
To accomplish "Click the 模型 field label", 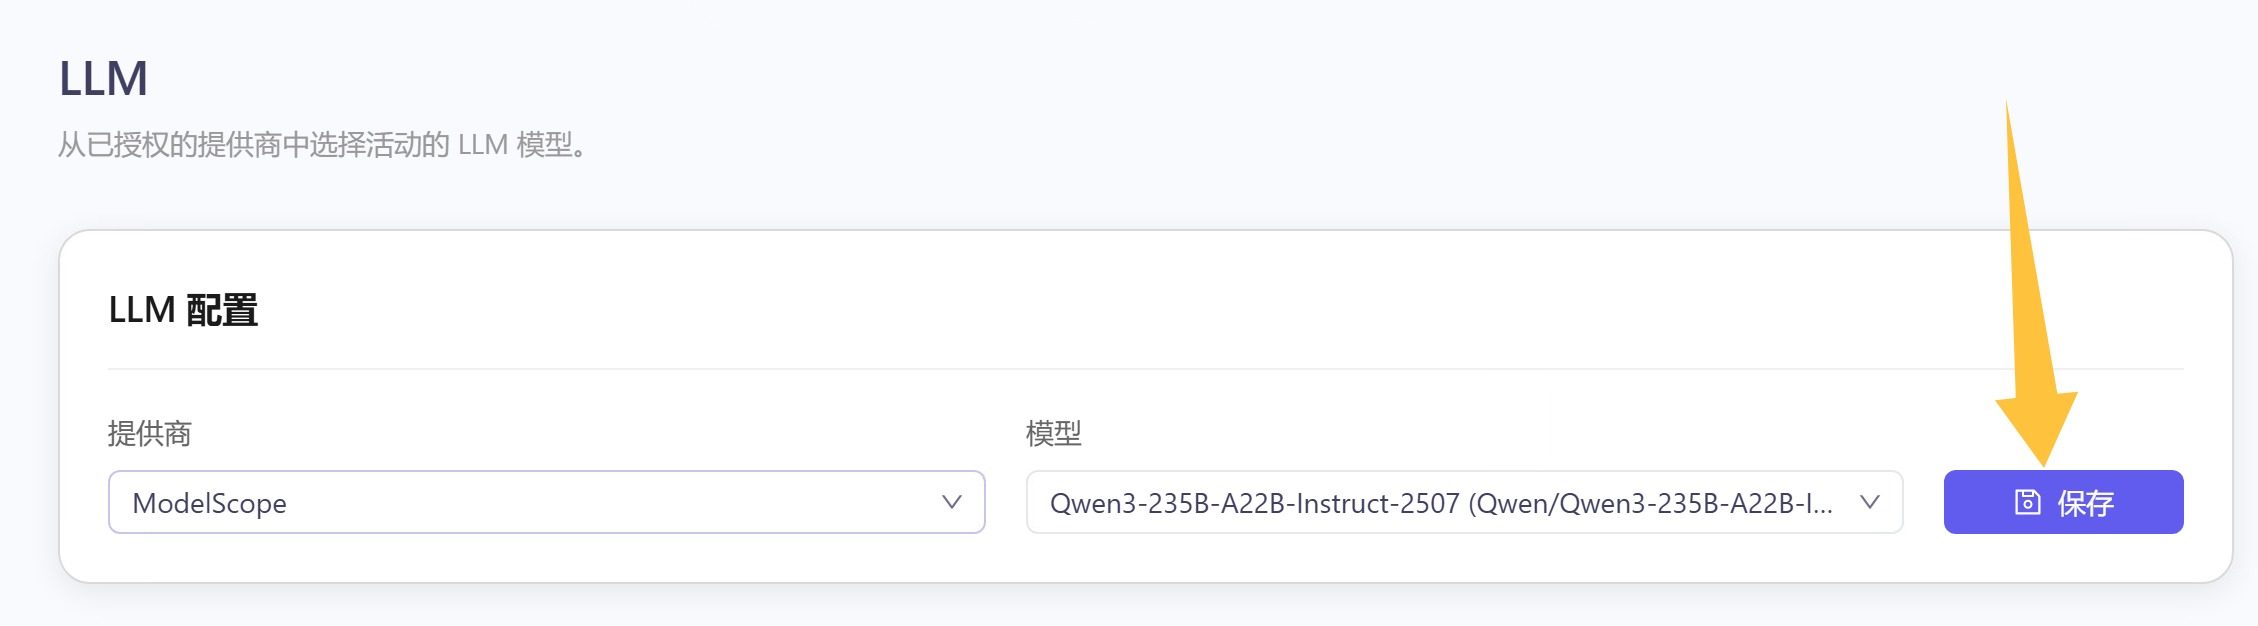I will 1053,433.
